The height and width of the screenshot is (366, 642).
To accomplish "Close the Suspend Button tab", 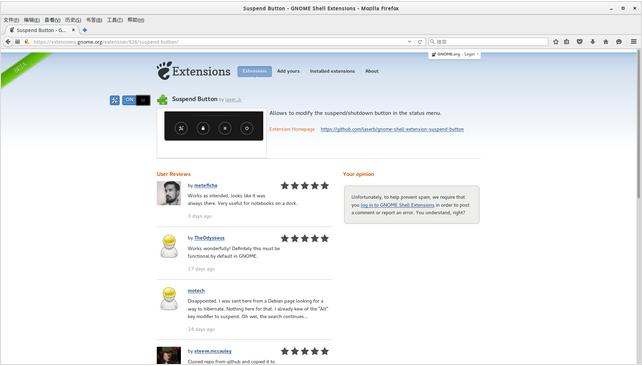I will 73,30.
